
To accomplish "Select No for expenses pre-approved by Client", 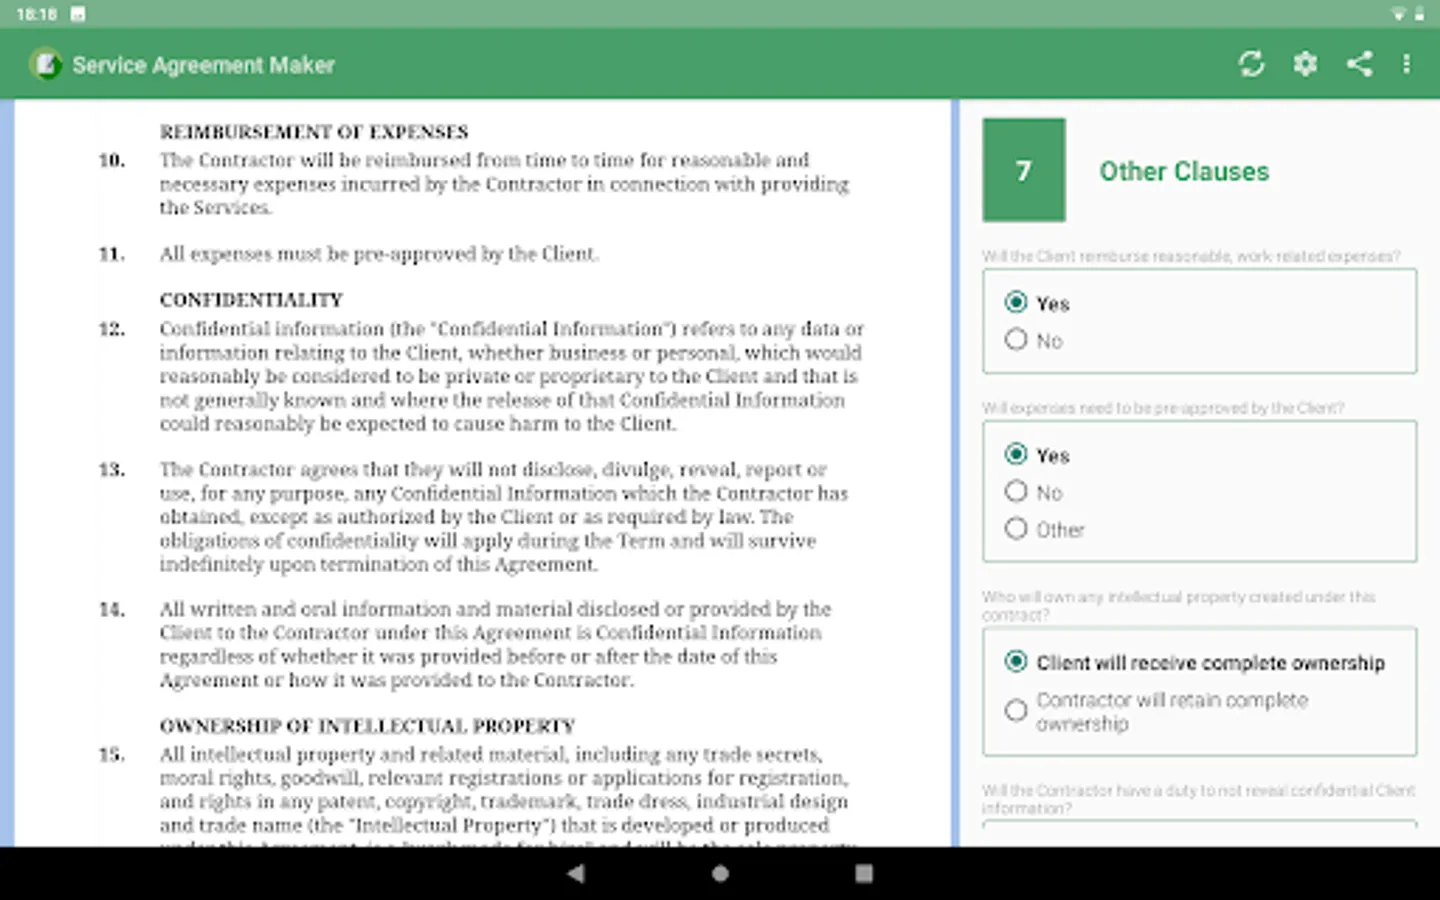I will pos(1033,492).
